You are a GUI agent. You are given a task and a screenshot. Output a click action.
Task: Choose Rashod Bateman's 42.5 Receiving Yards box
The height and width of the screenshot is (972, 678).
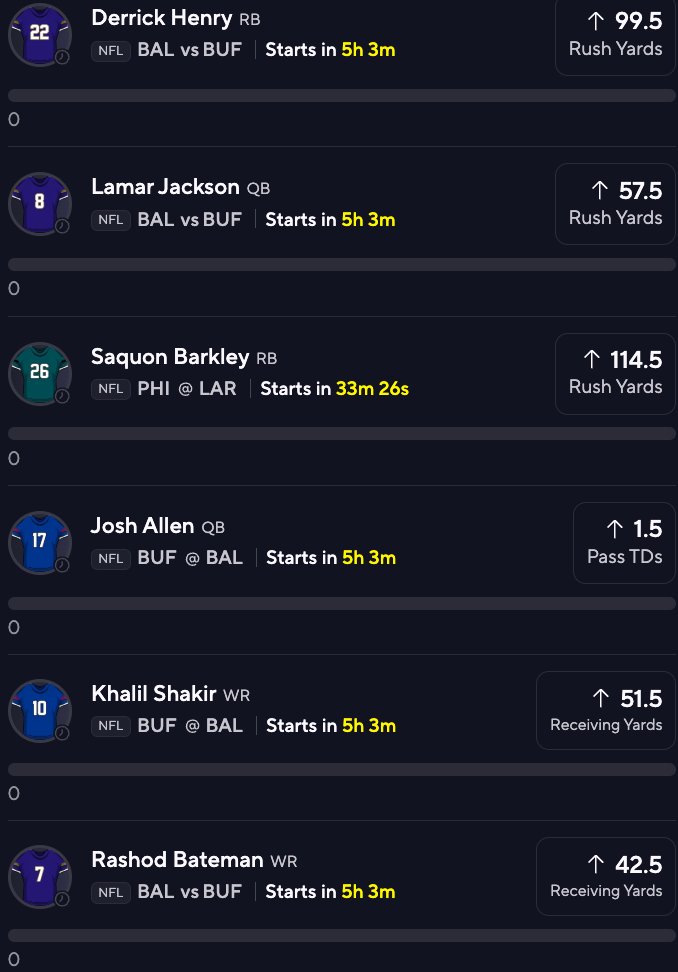click(606, 876)
